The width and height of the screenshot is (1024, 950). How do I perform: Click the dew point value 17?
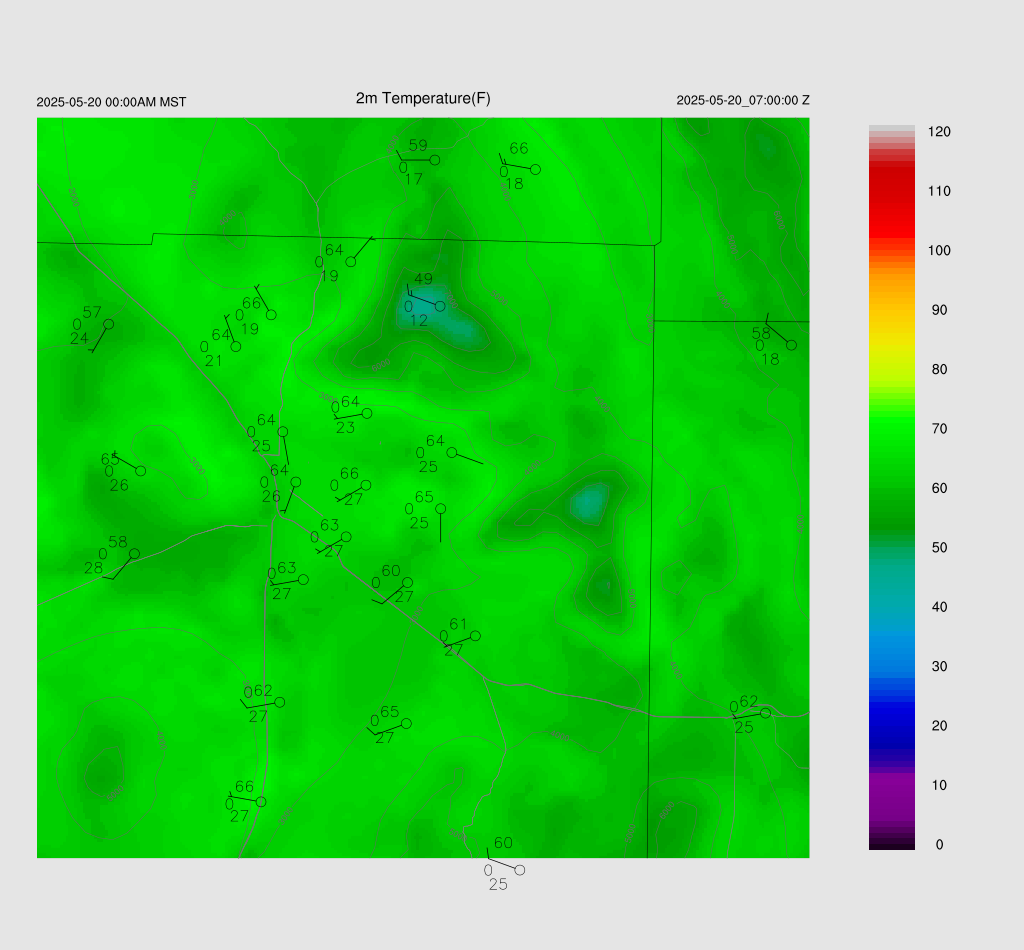coord(414,179)
